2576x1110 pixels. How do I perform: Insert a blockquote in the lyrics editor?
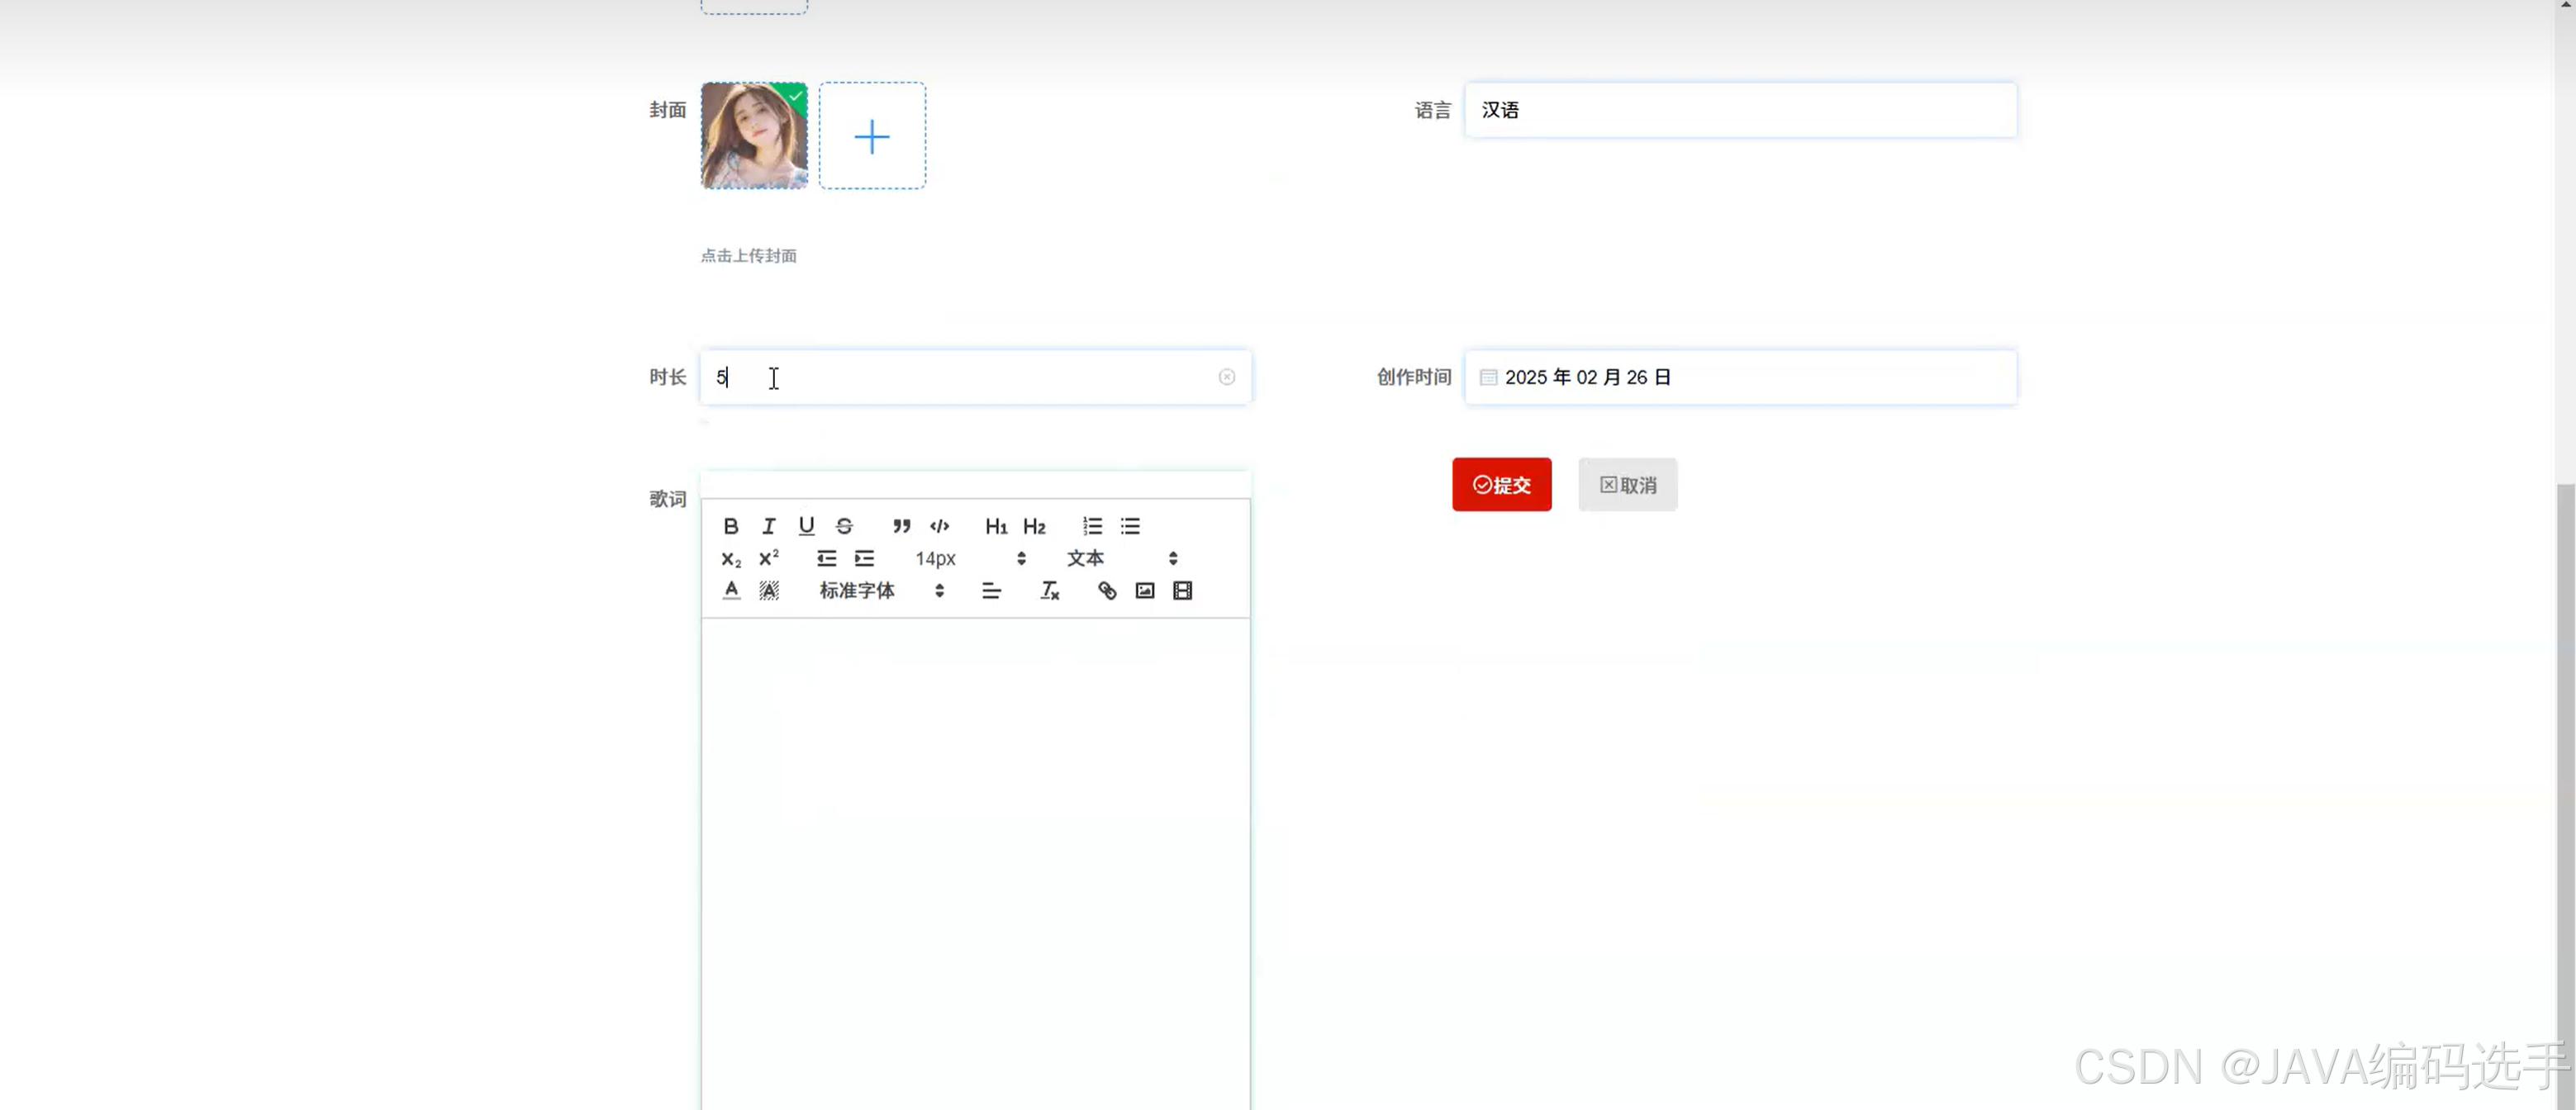901,526
